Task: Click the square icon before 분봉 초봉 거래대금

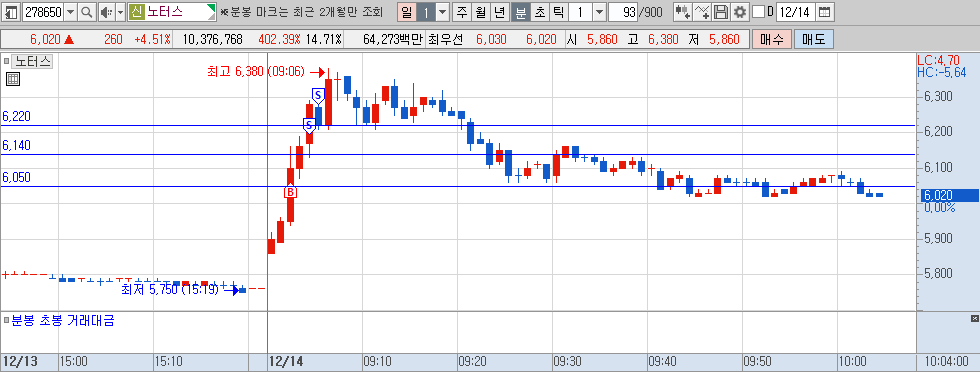Action: pyautogui.click(x=6, y=321)
